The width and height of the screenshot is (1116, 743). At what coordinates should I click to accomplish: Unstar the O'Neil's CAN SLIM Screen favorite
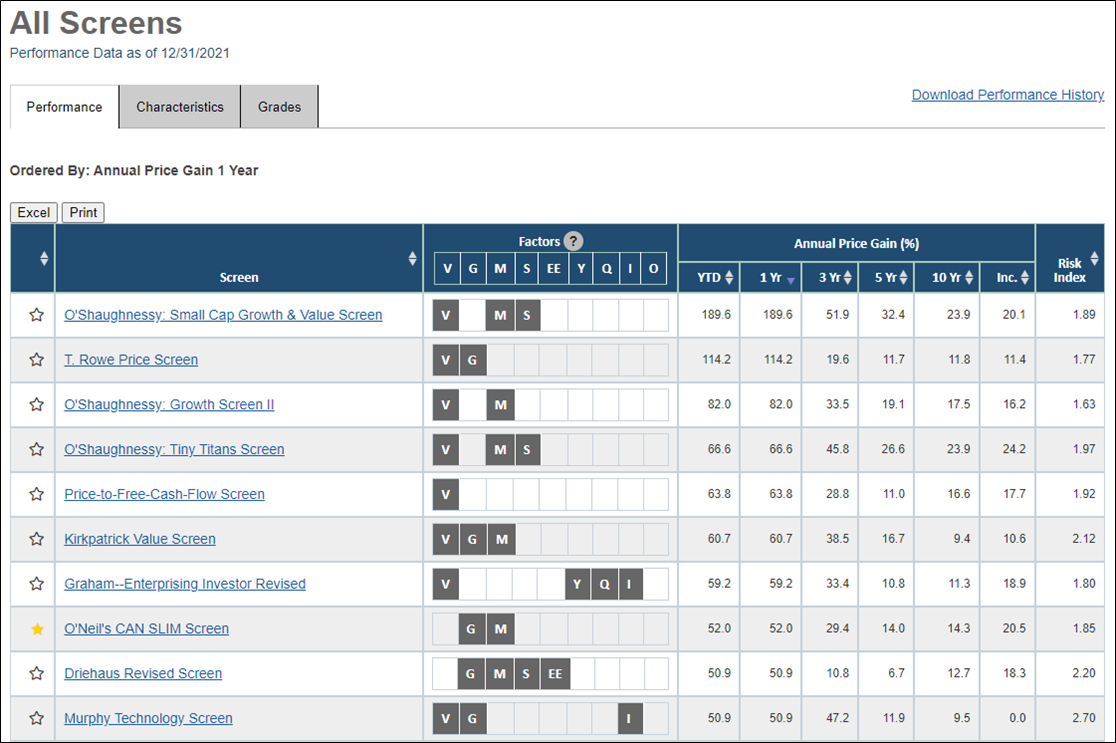coord(37,628)
